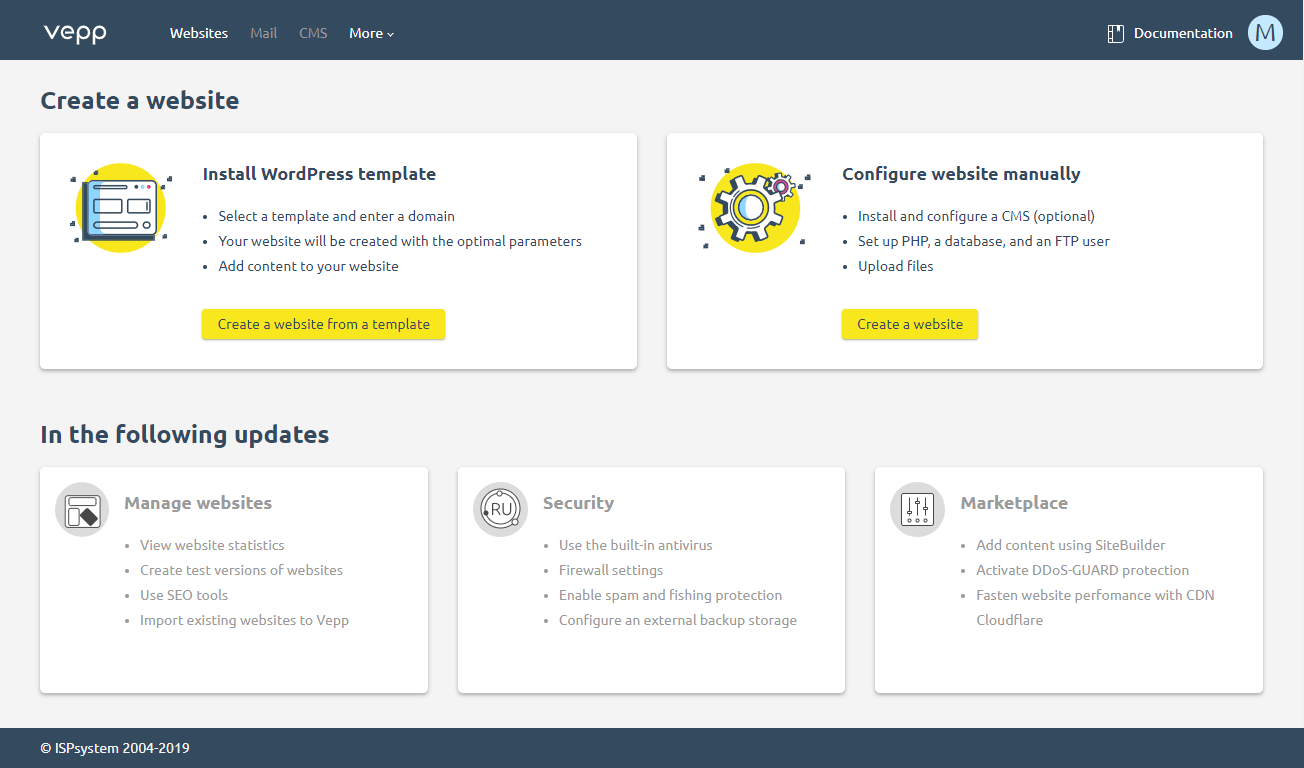
Task: Click the gear configure manually illustration
Action: point(755,208)
